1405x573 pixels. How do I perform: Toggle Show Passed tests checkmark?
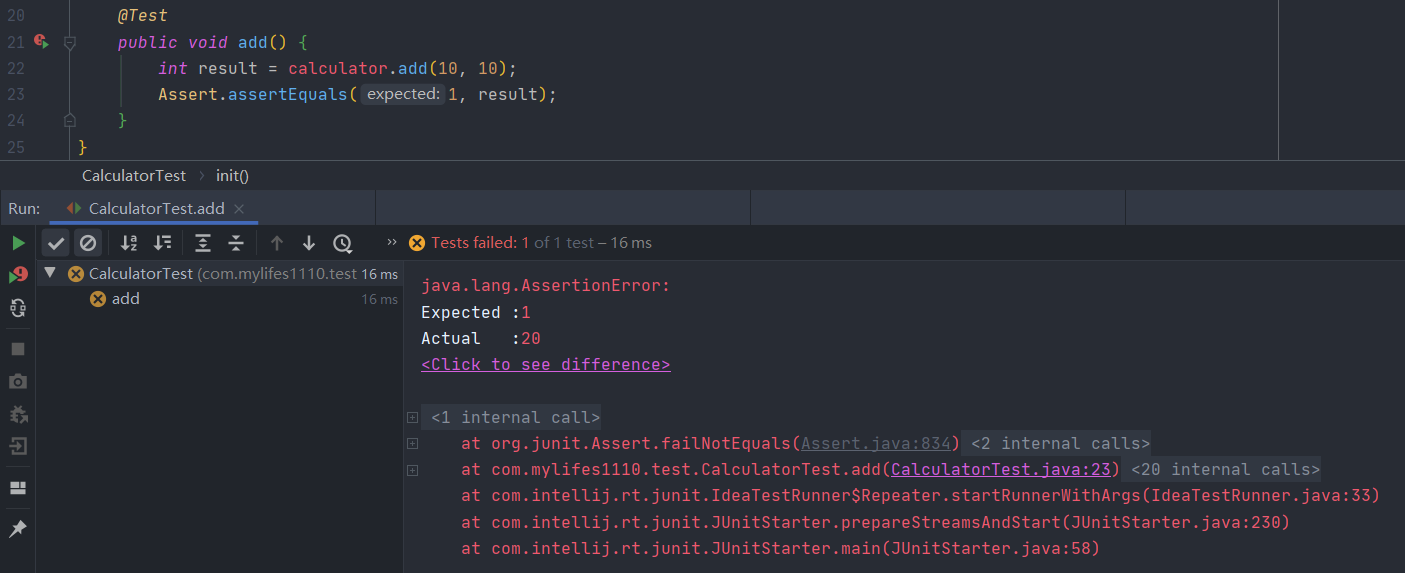[56, 243]
